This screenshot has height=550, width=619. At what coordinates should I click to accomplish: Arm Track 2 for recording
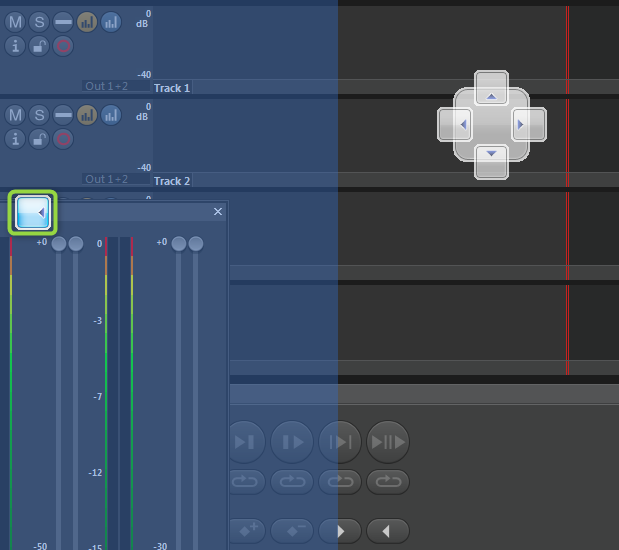point(63,139)
